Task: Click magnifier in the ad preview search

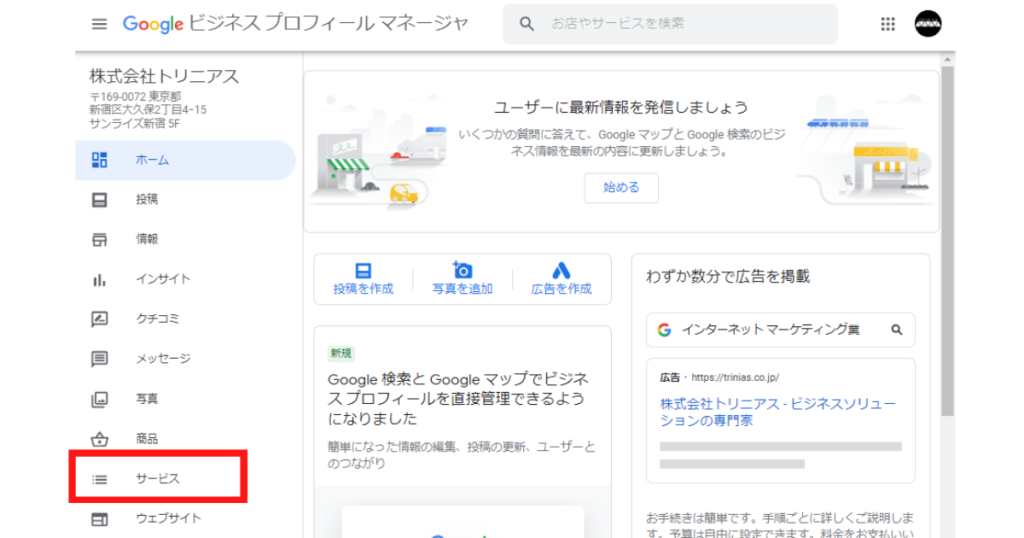Action: pos(897,330)
